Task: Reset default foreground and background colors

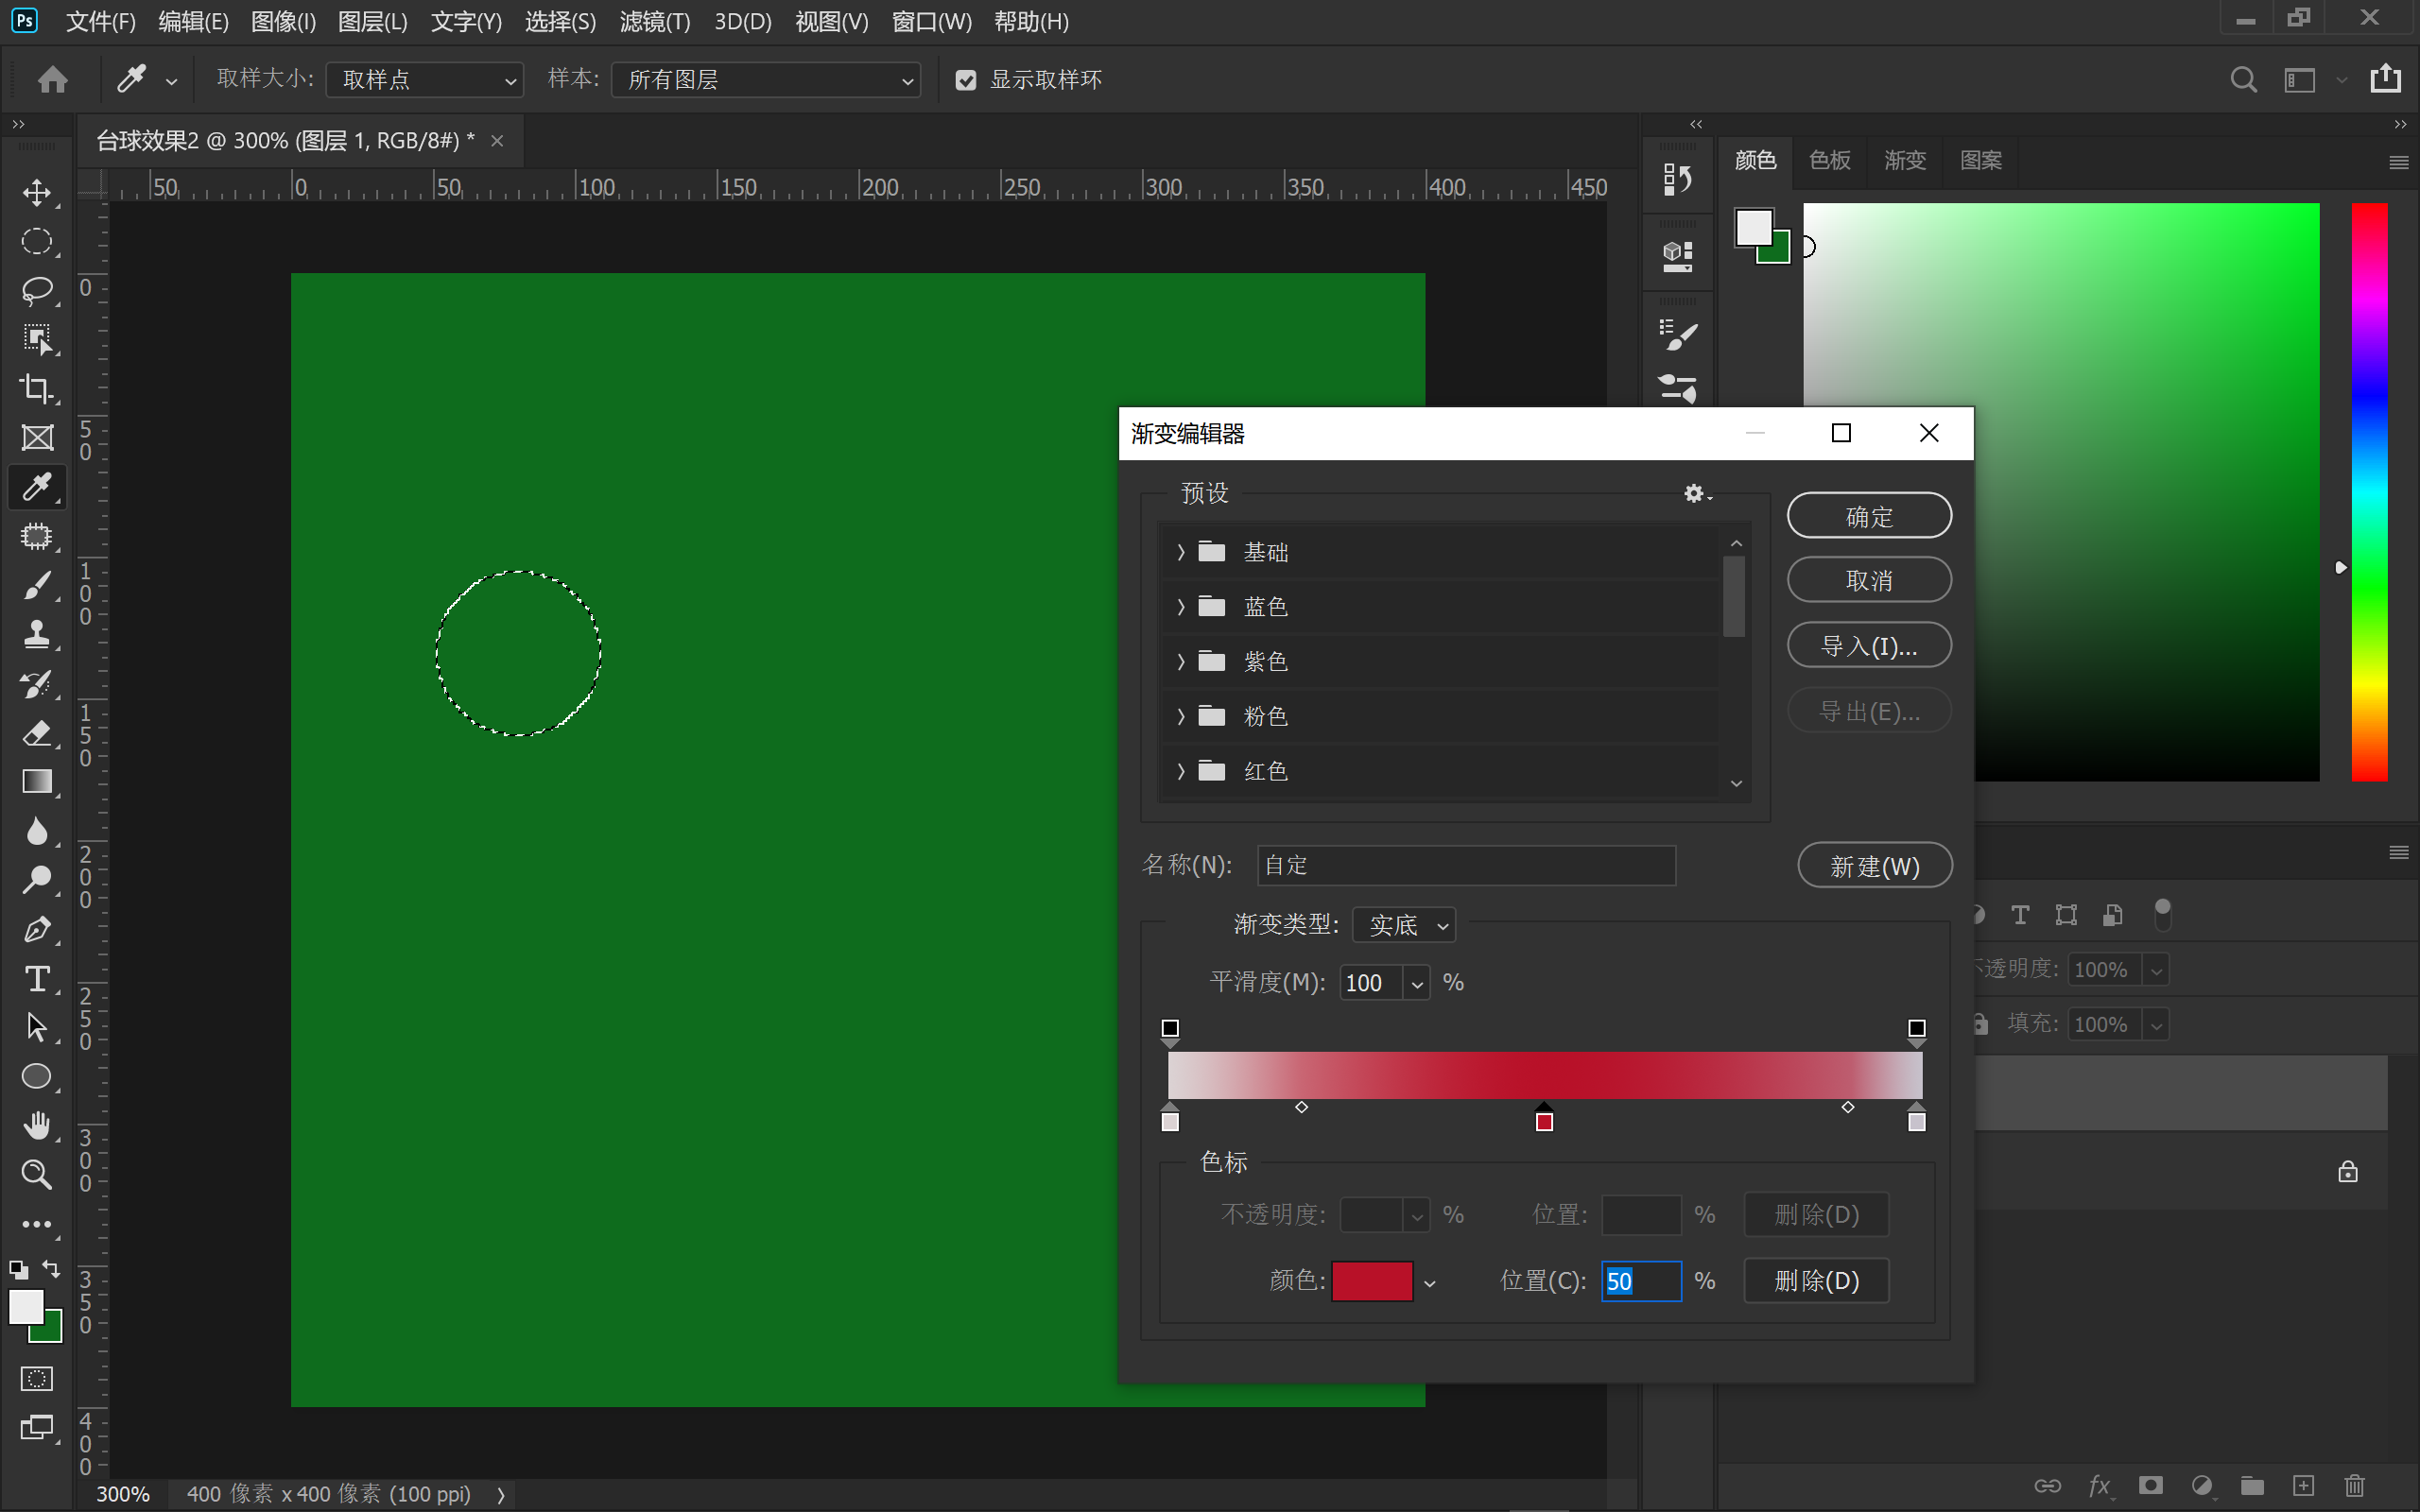Action: 18,1270
